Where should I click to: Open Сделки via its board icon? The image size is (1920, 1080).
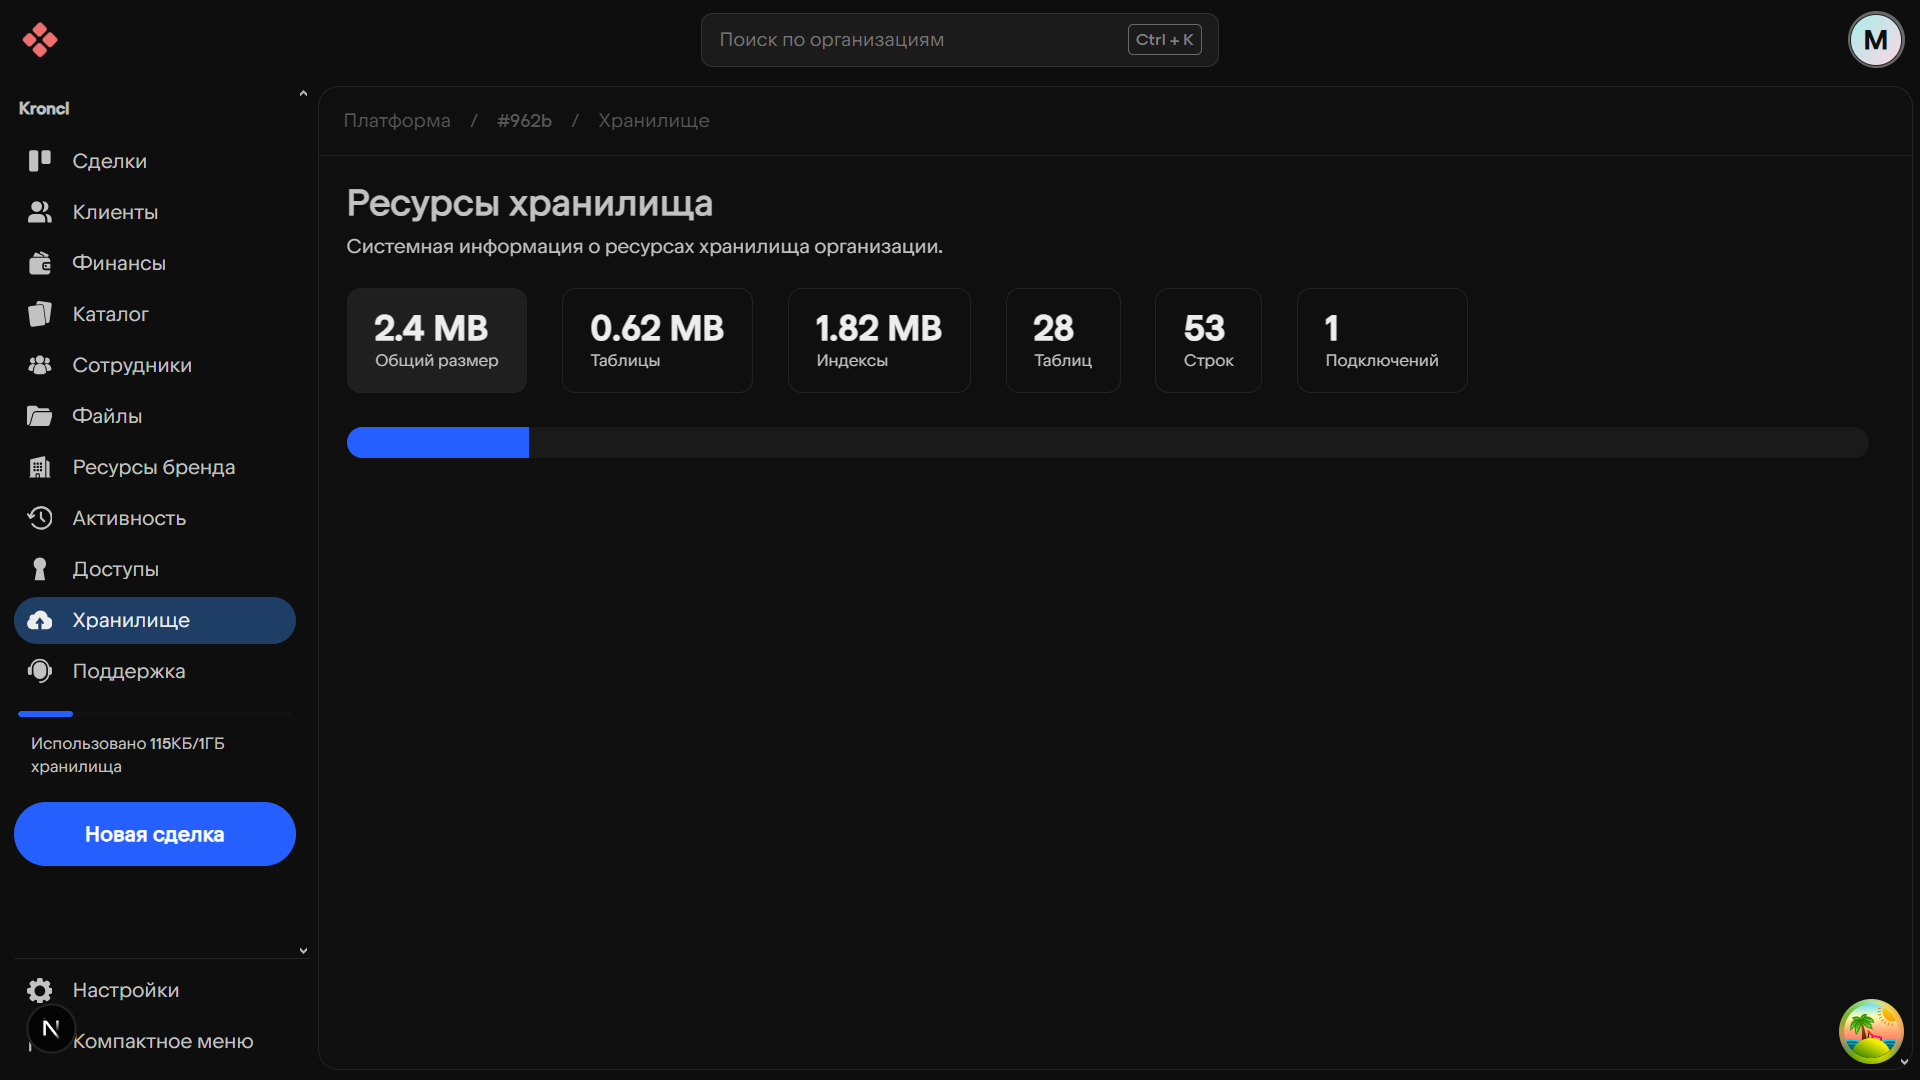point(40,161)
